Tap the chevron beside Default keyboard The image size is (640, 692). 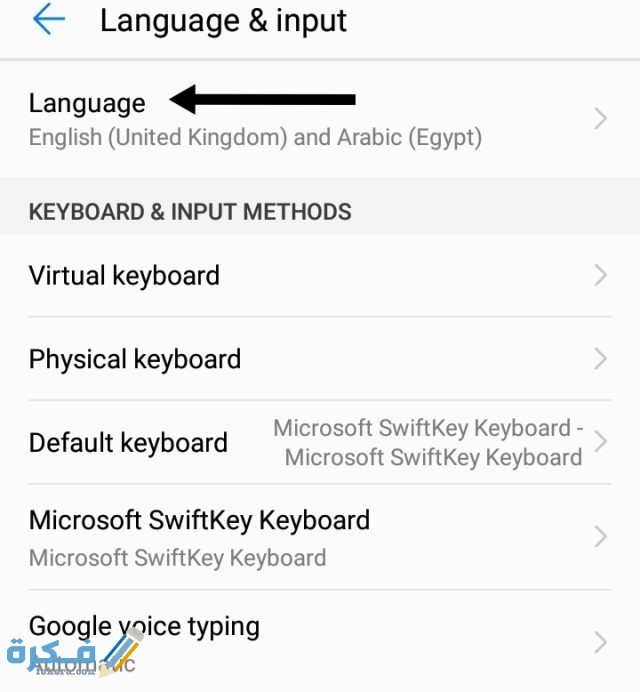pyautogui.click(x=600, y=442)
